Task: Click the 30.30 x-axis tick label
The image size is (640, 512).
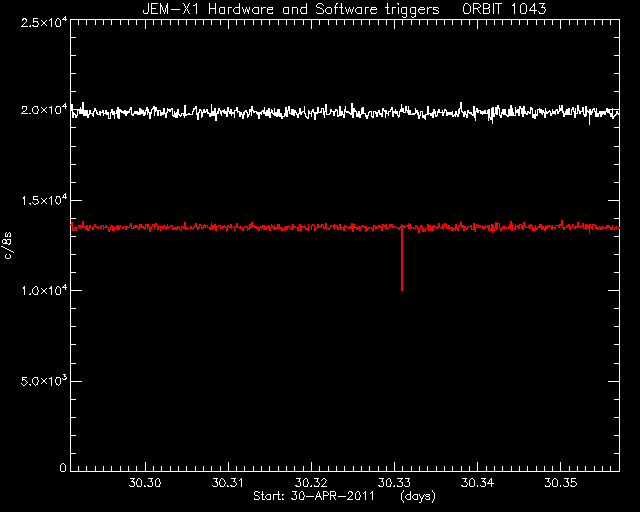Action: coord(145,483)
